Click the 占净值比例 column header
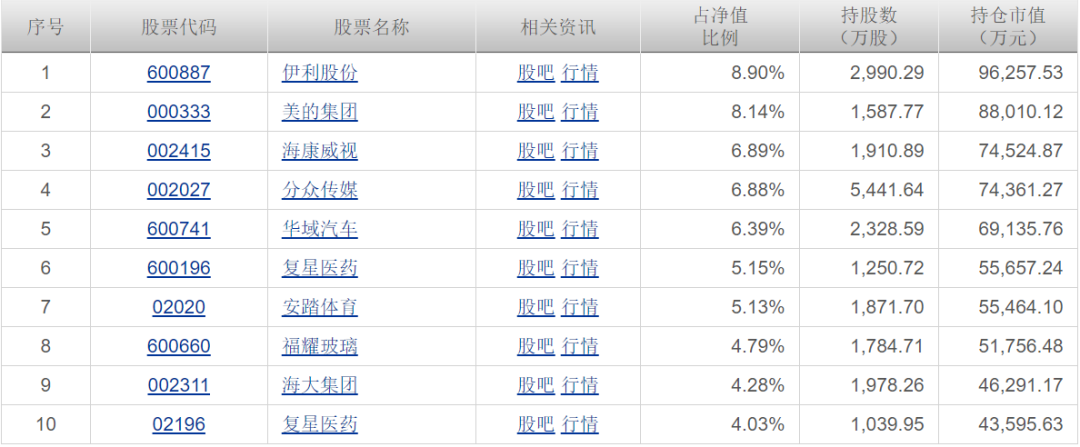1080x447 pixels. coord(720,27)
